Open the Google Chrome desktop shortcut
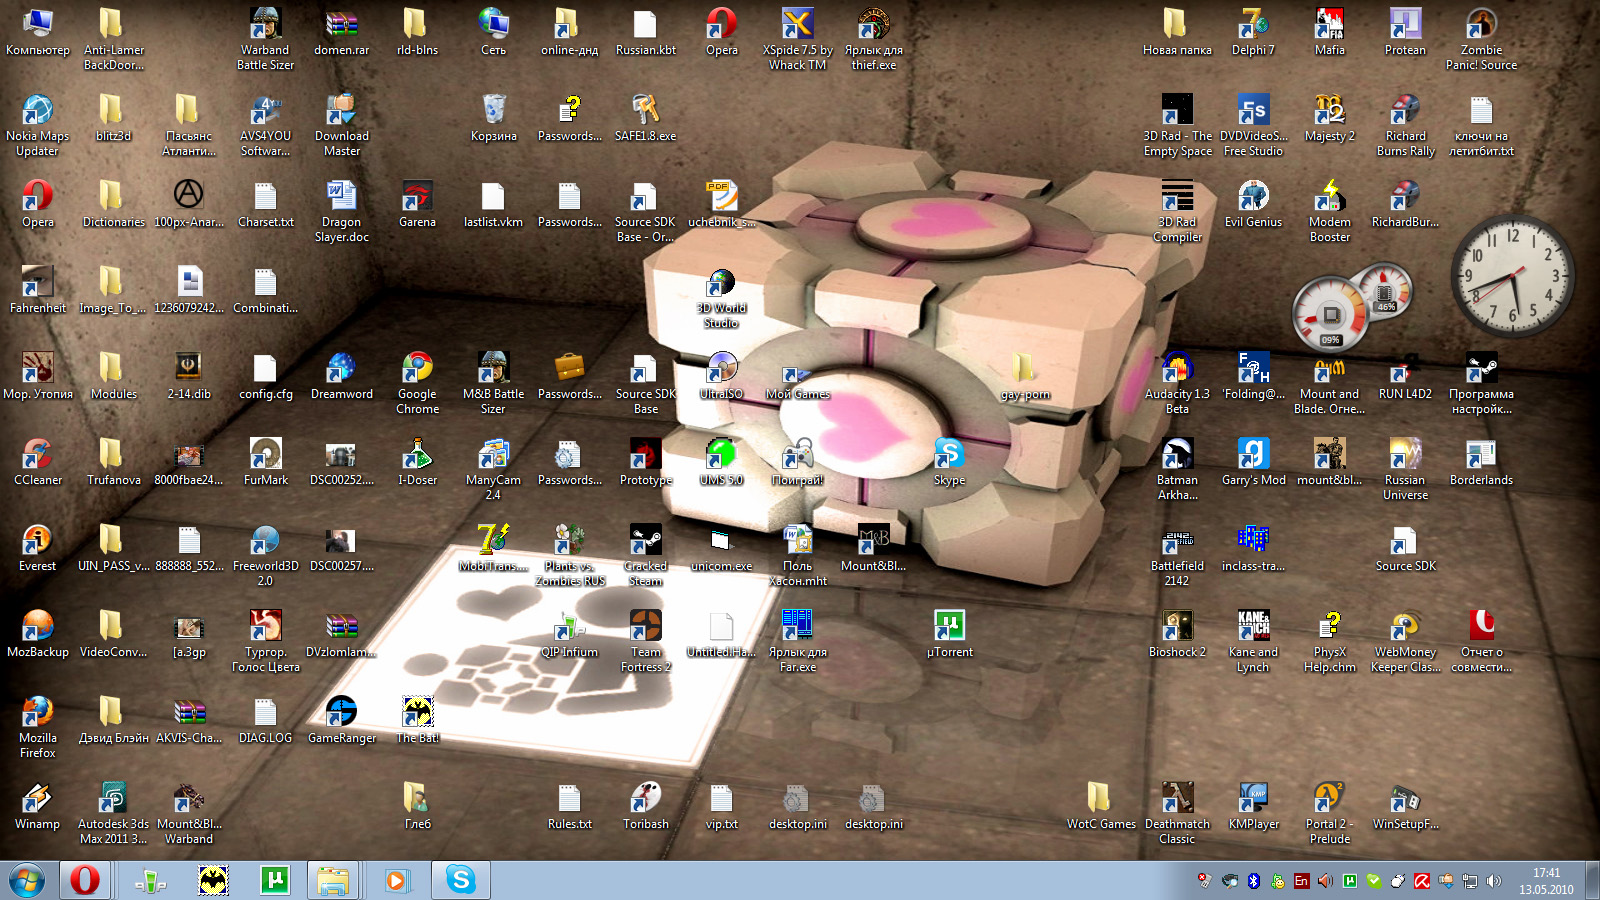 417,368
